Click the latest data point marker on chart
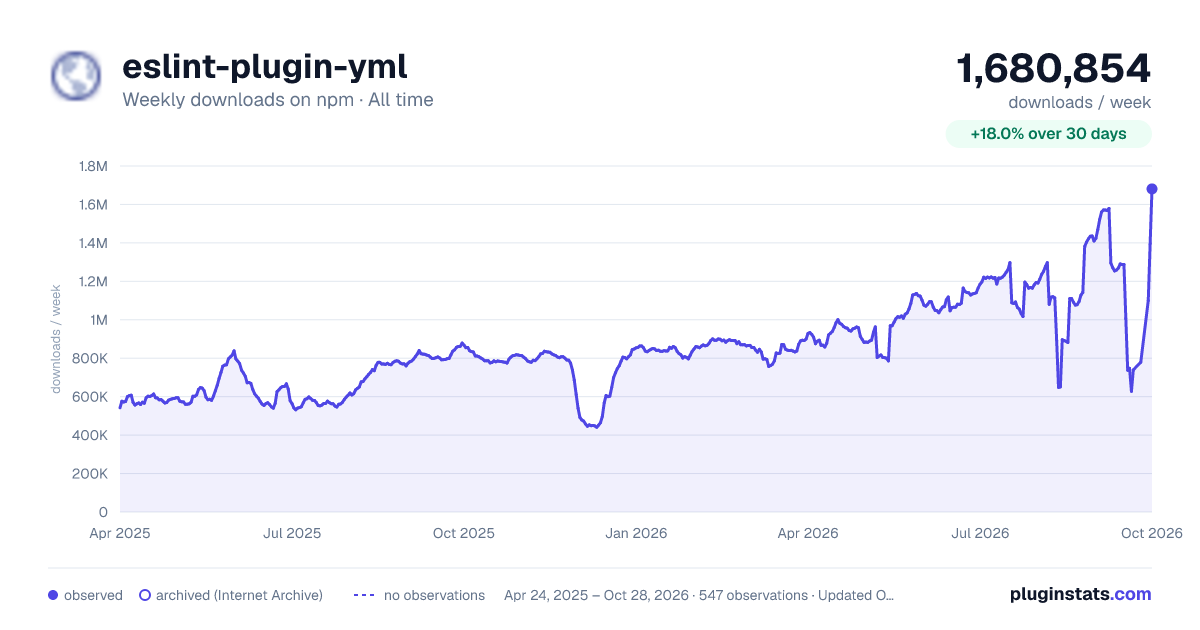Viewport: 1200px width, 630px height. pyautogui.click(x=1152, y=189)
